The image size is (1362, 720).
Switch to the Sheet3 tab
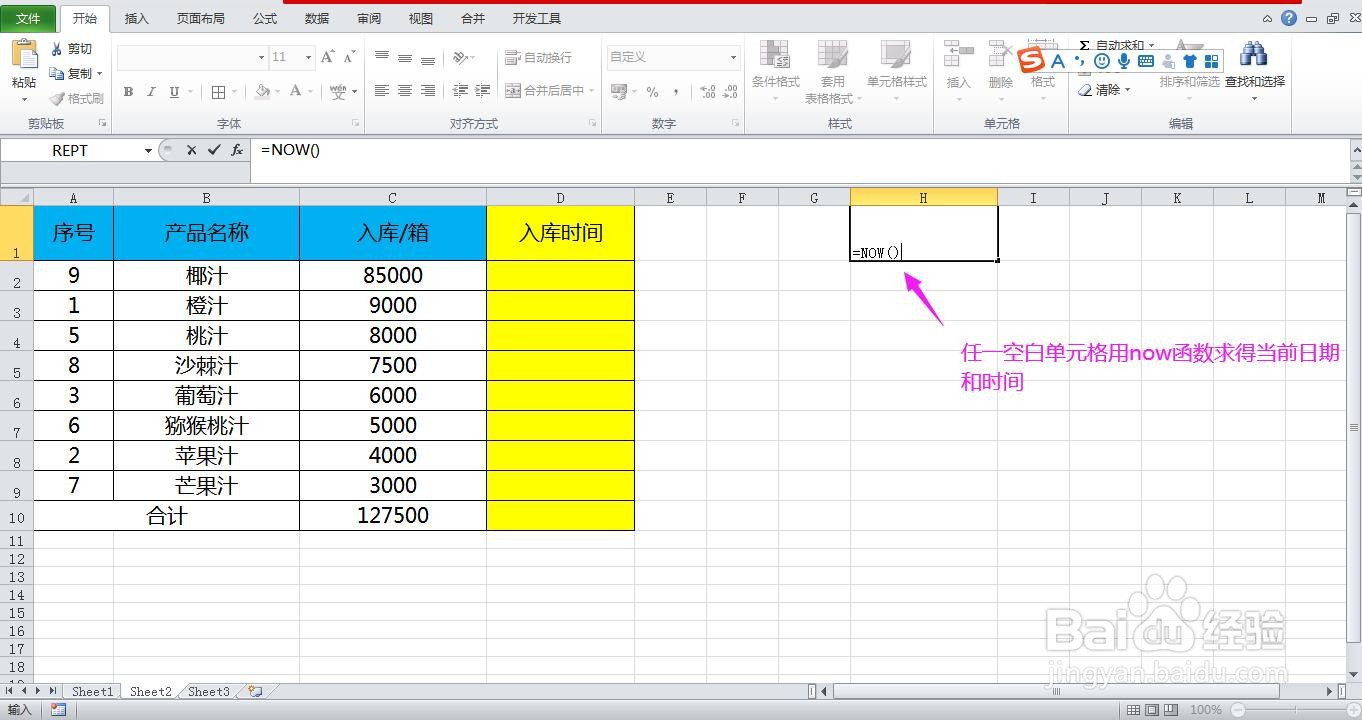click(x=208, y=691)
